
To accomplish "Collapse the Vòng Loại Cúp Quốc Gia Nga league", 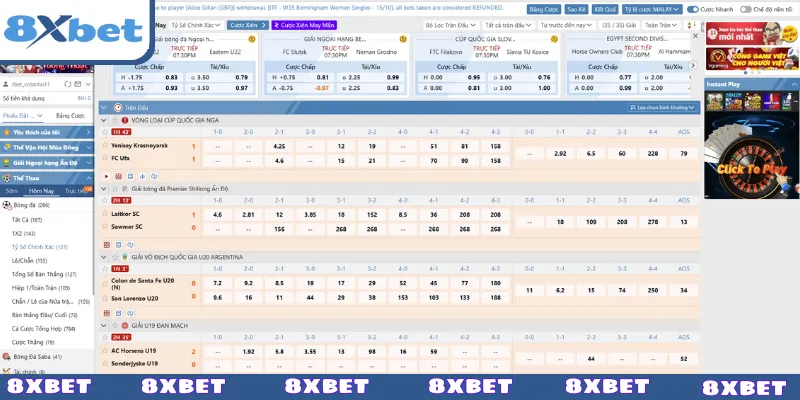I will click(x=104, y=120).
